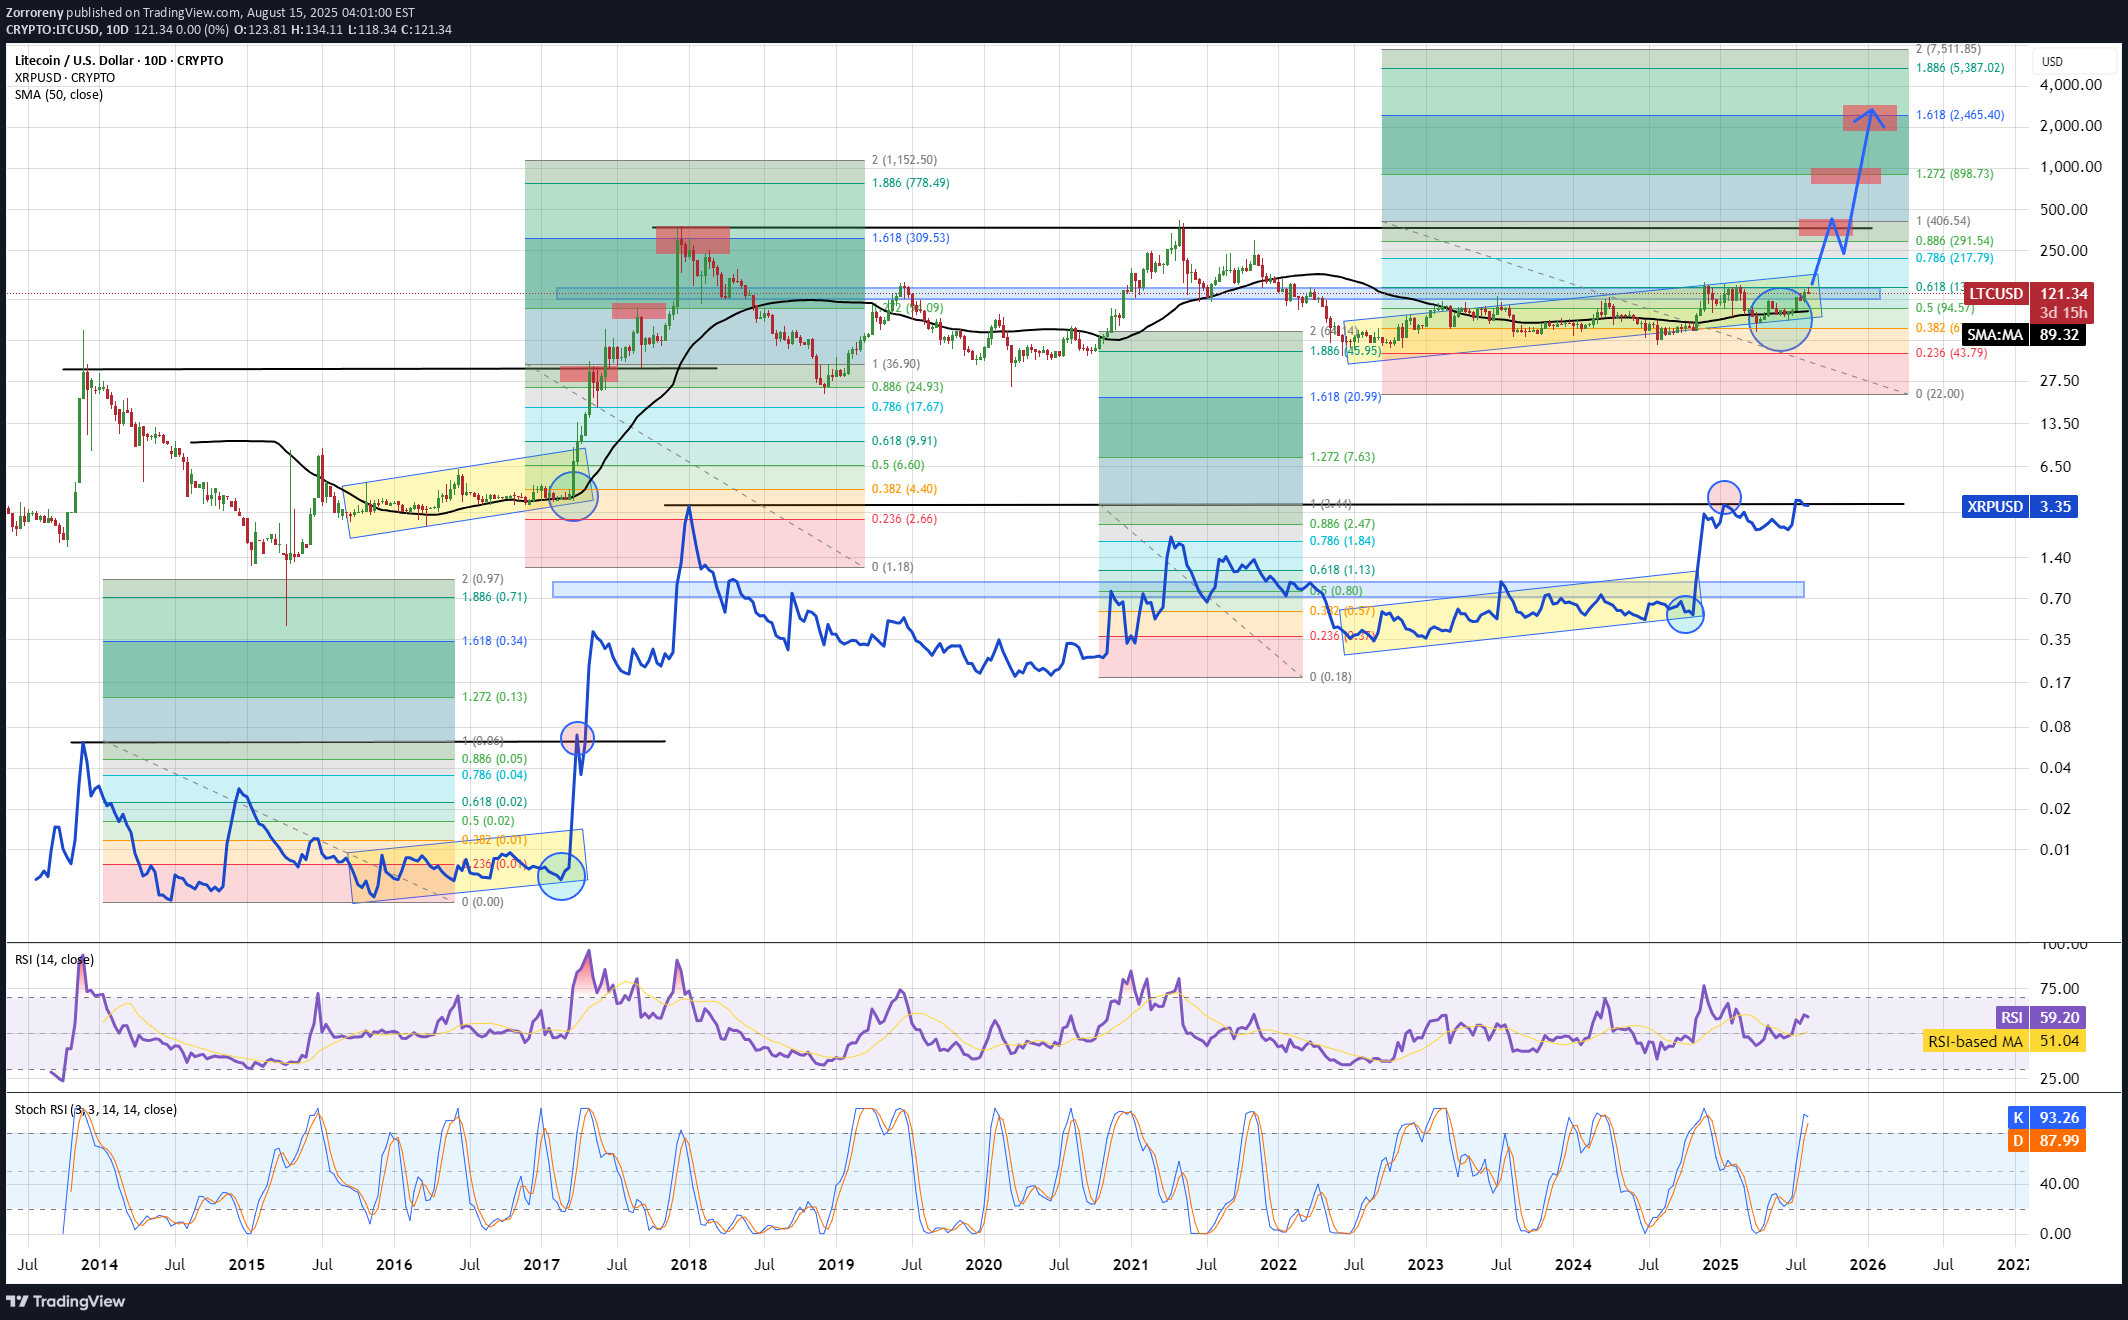Click the Fib label 1.618 (20.99)

[1346, 397]
